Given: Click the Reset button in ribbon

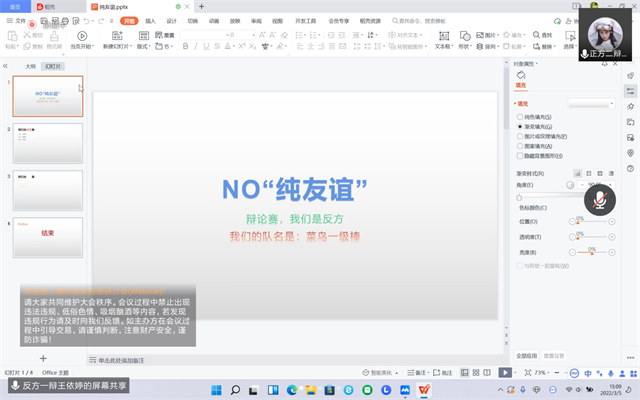Looking at the screenshot, I should pyautogui.click(x=165, y=35).
